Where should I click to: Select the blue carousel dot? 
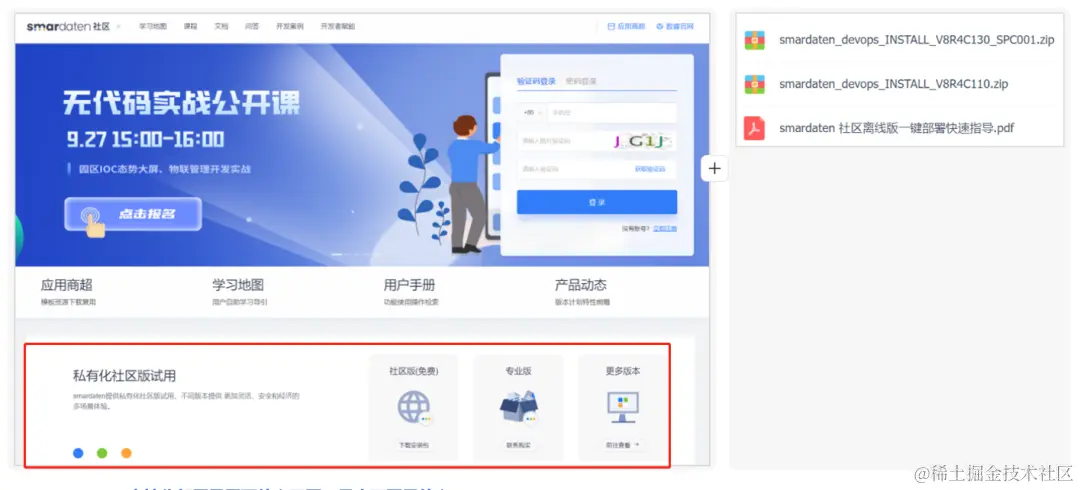78,453
